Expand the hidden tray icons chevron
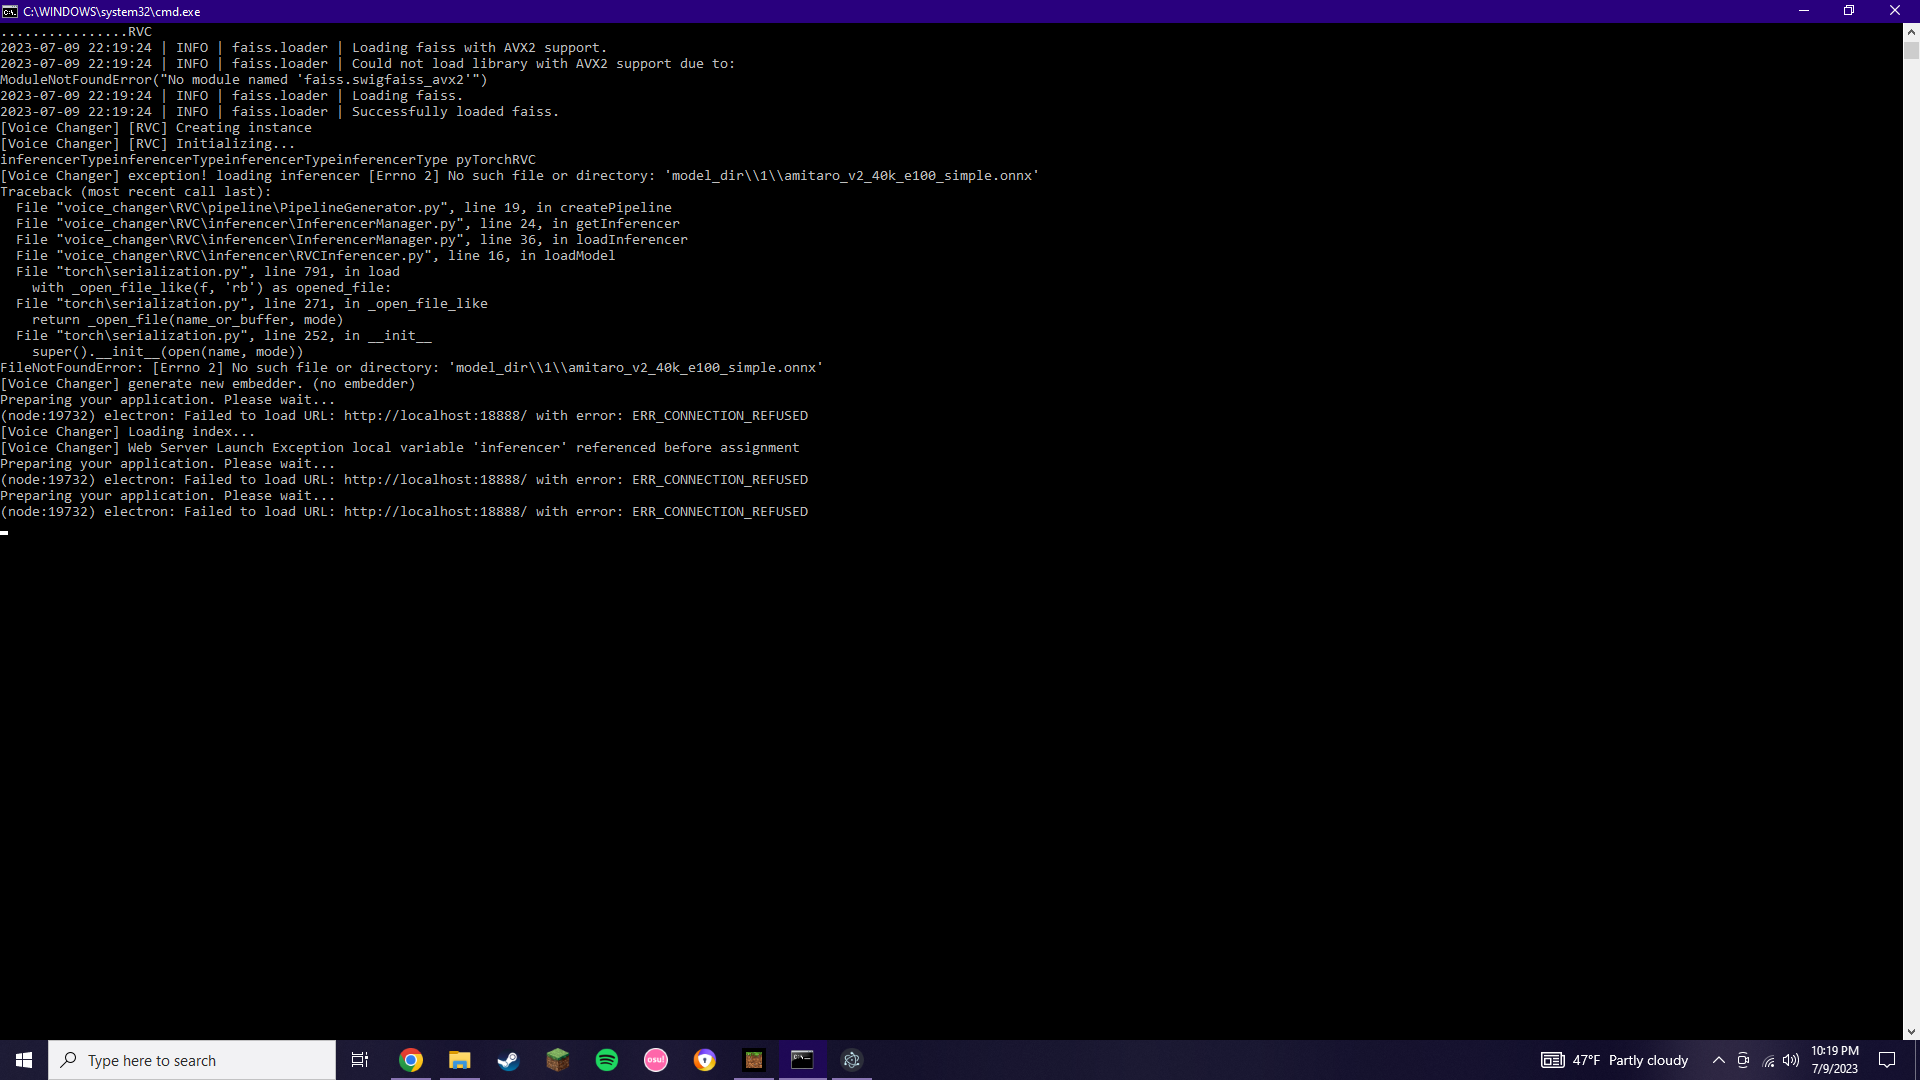This screenshot has height=1080, width=1920. click(x=1718, y=1061)
